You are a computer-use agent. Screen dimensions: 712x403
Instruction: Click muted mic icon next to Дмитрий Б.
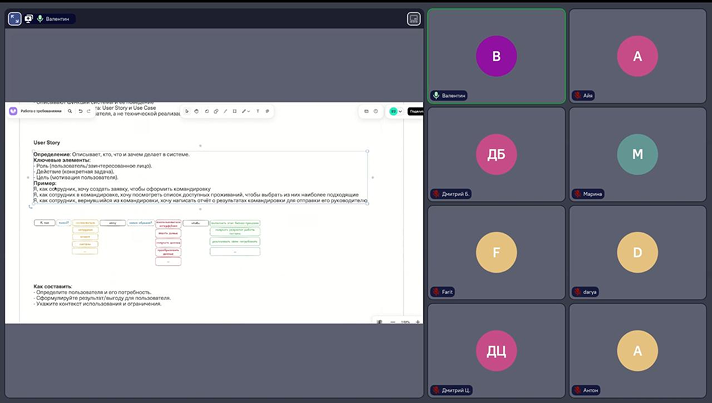[x=436, y=194]
